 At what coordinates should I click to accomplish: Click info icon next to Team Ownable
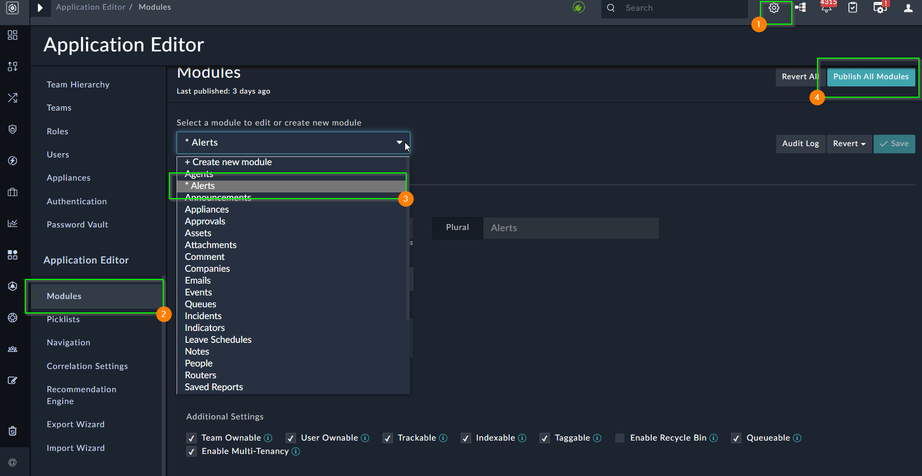tap(268, 438)
